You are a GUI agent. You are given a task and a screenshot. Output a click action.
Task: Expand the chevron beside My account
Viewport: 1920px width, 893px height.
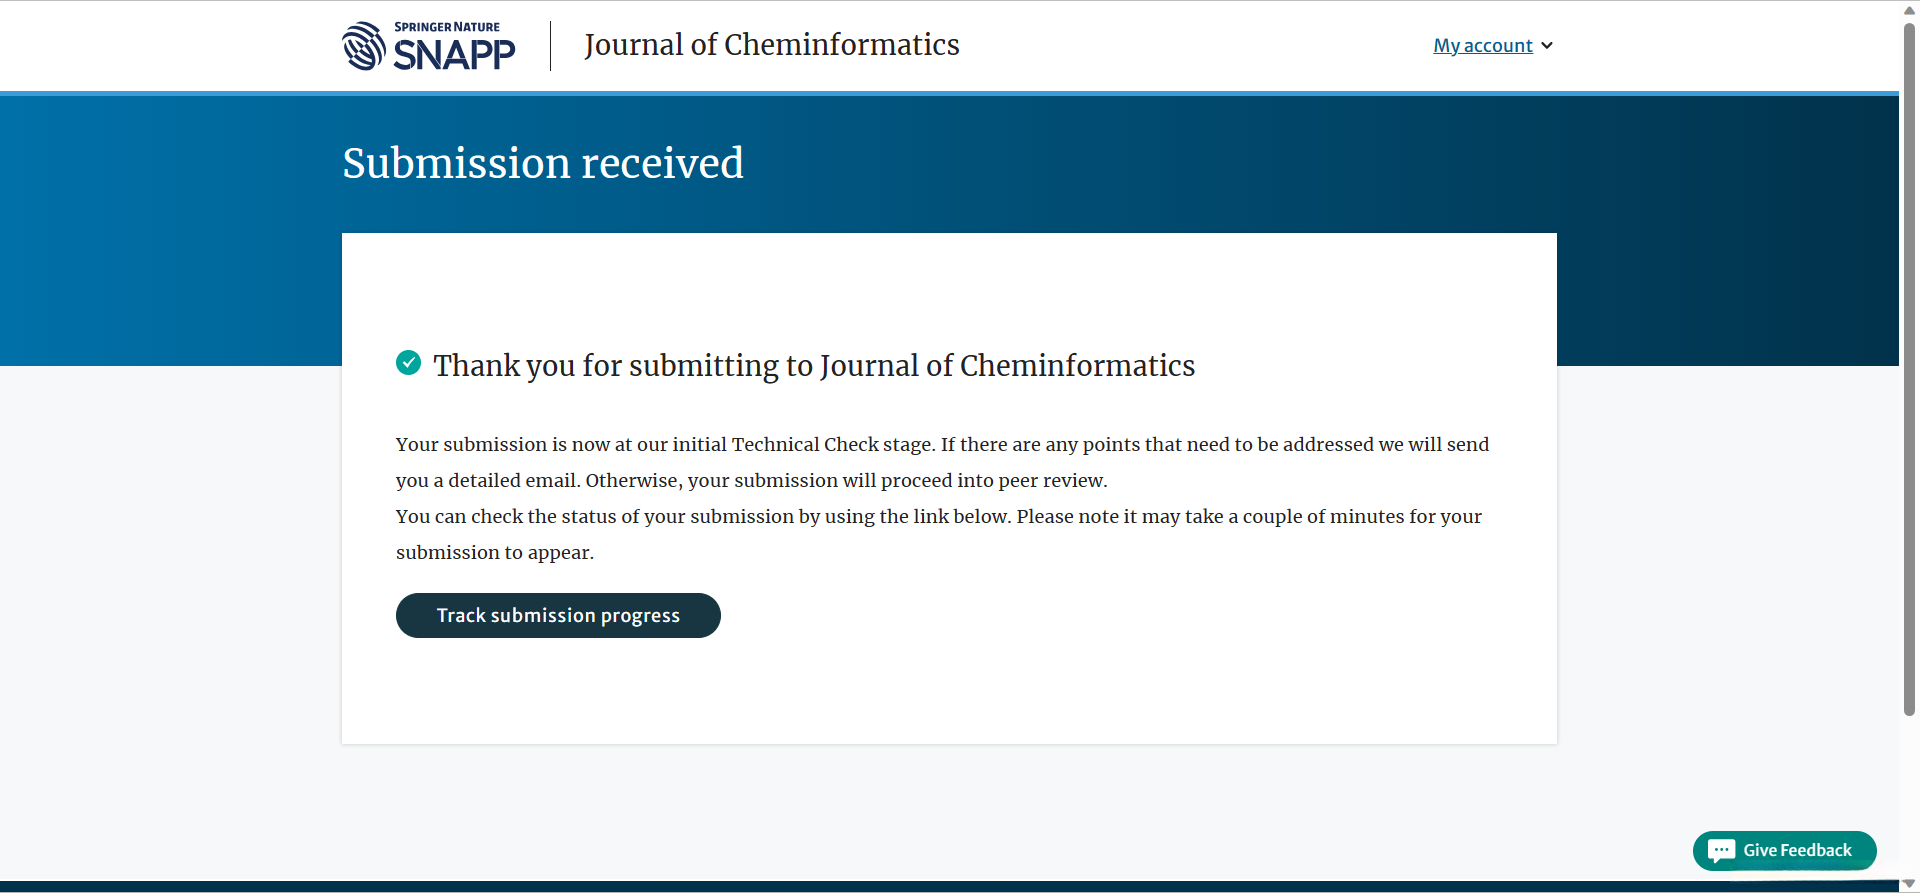point(1547,46)
